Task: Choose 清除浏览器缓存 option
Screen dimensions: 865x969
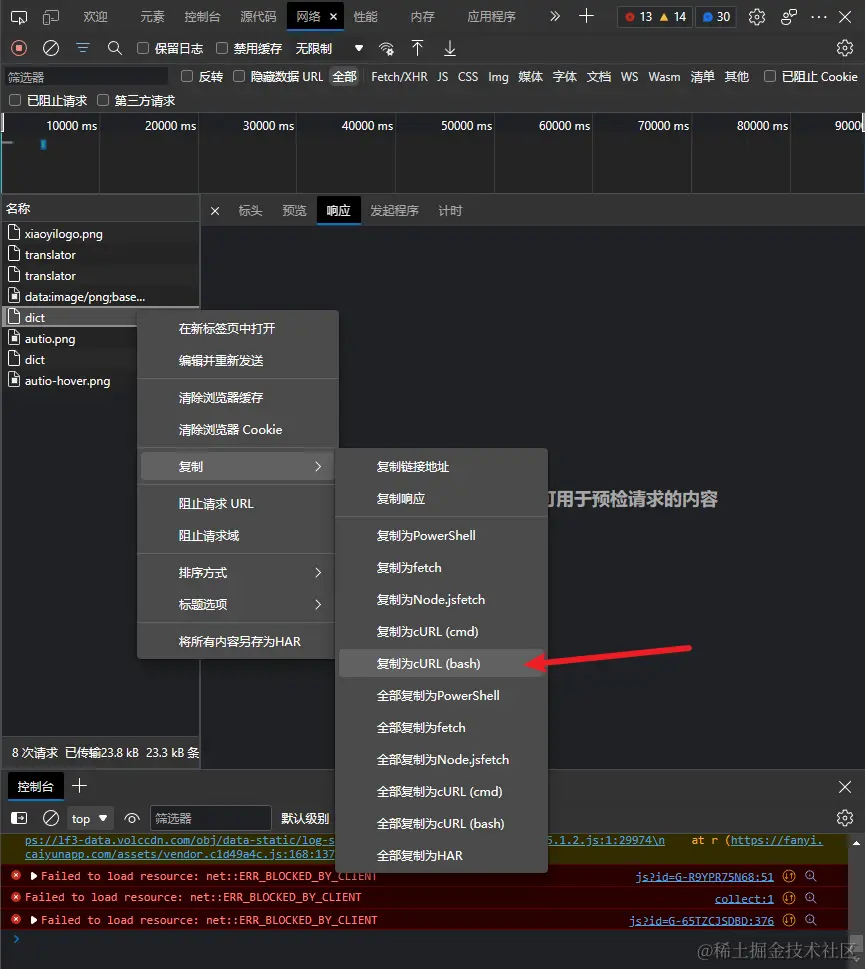Action: [x=238, y=397]
